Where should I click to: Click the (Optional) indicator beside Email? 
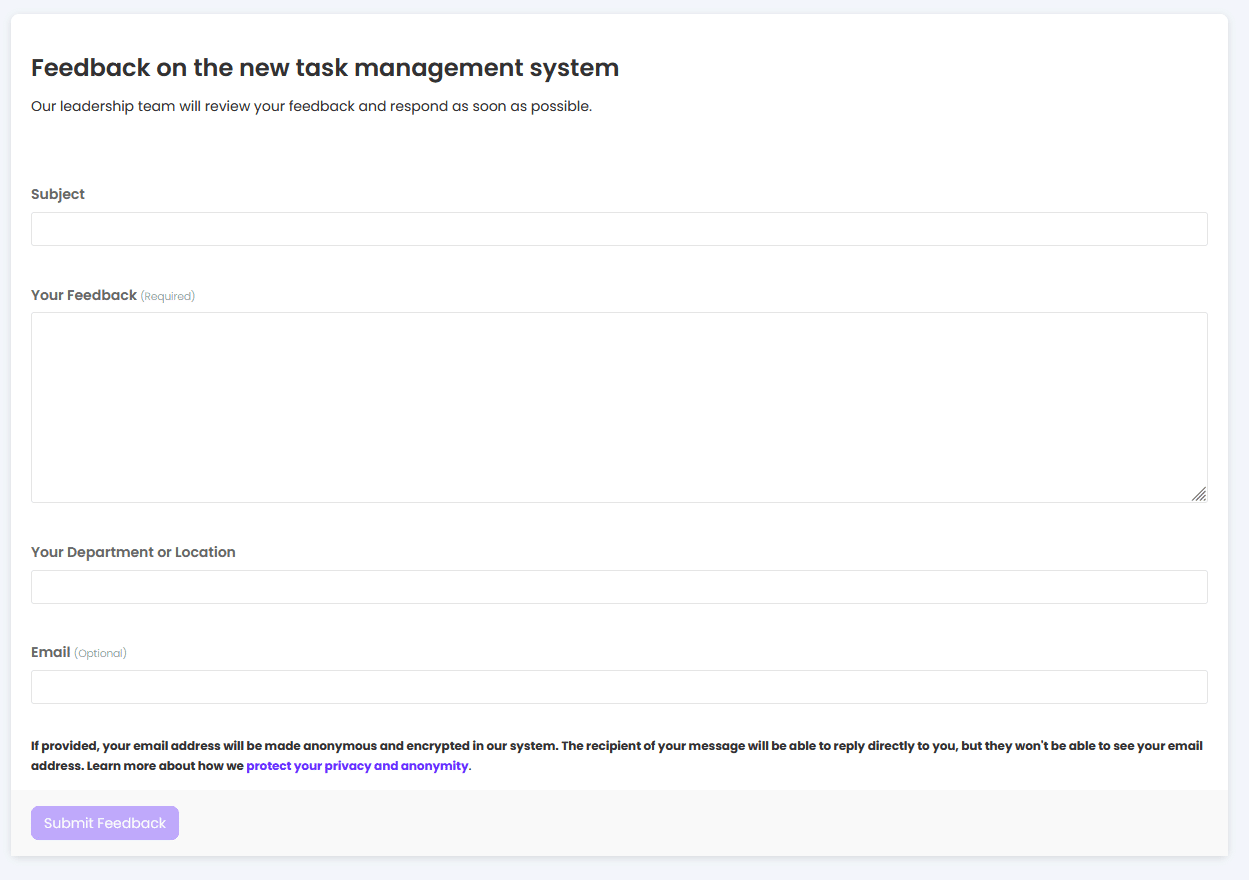[100, 653]
